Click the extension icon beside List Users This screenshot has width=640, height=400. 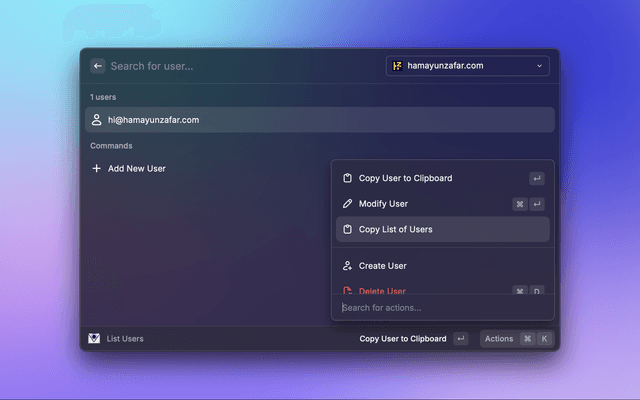[x=95, y=339]
